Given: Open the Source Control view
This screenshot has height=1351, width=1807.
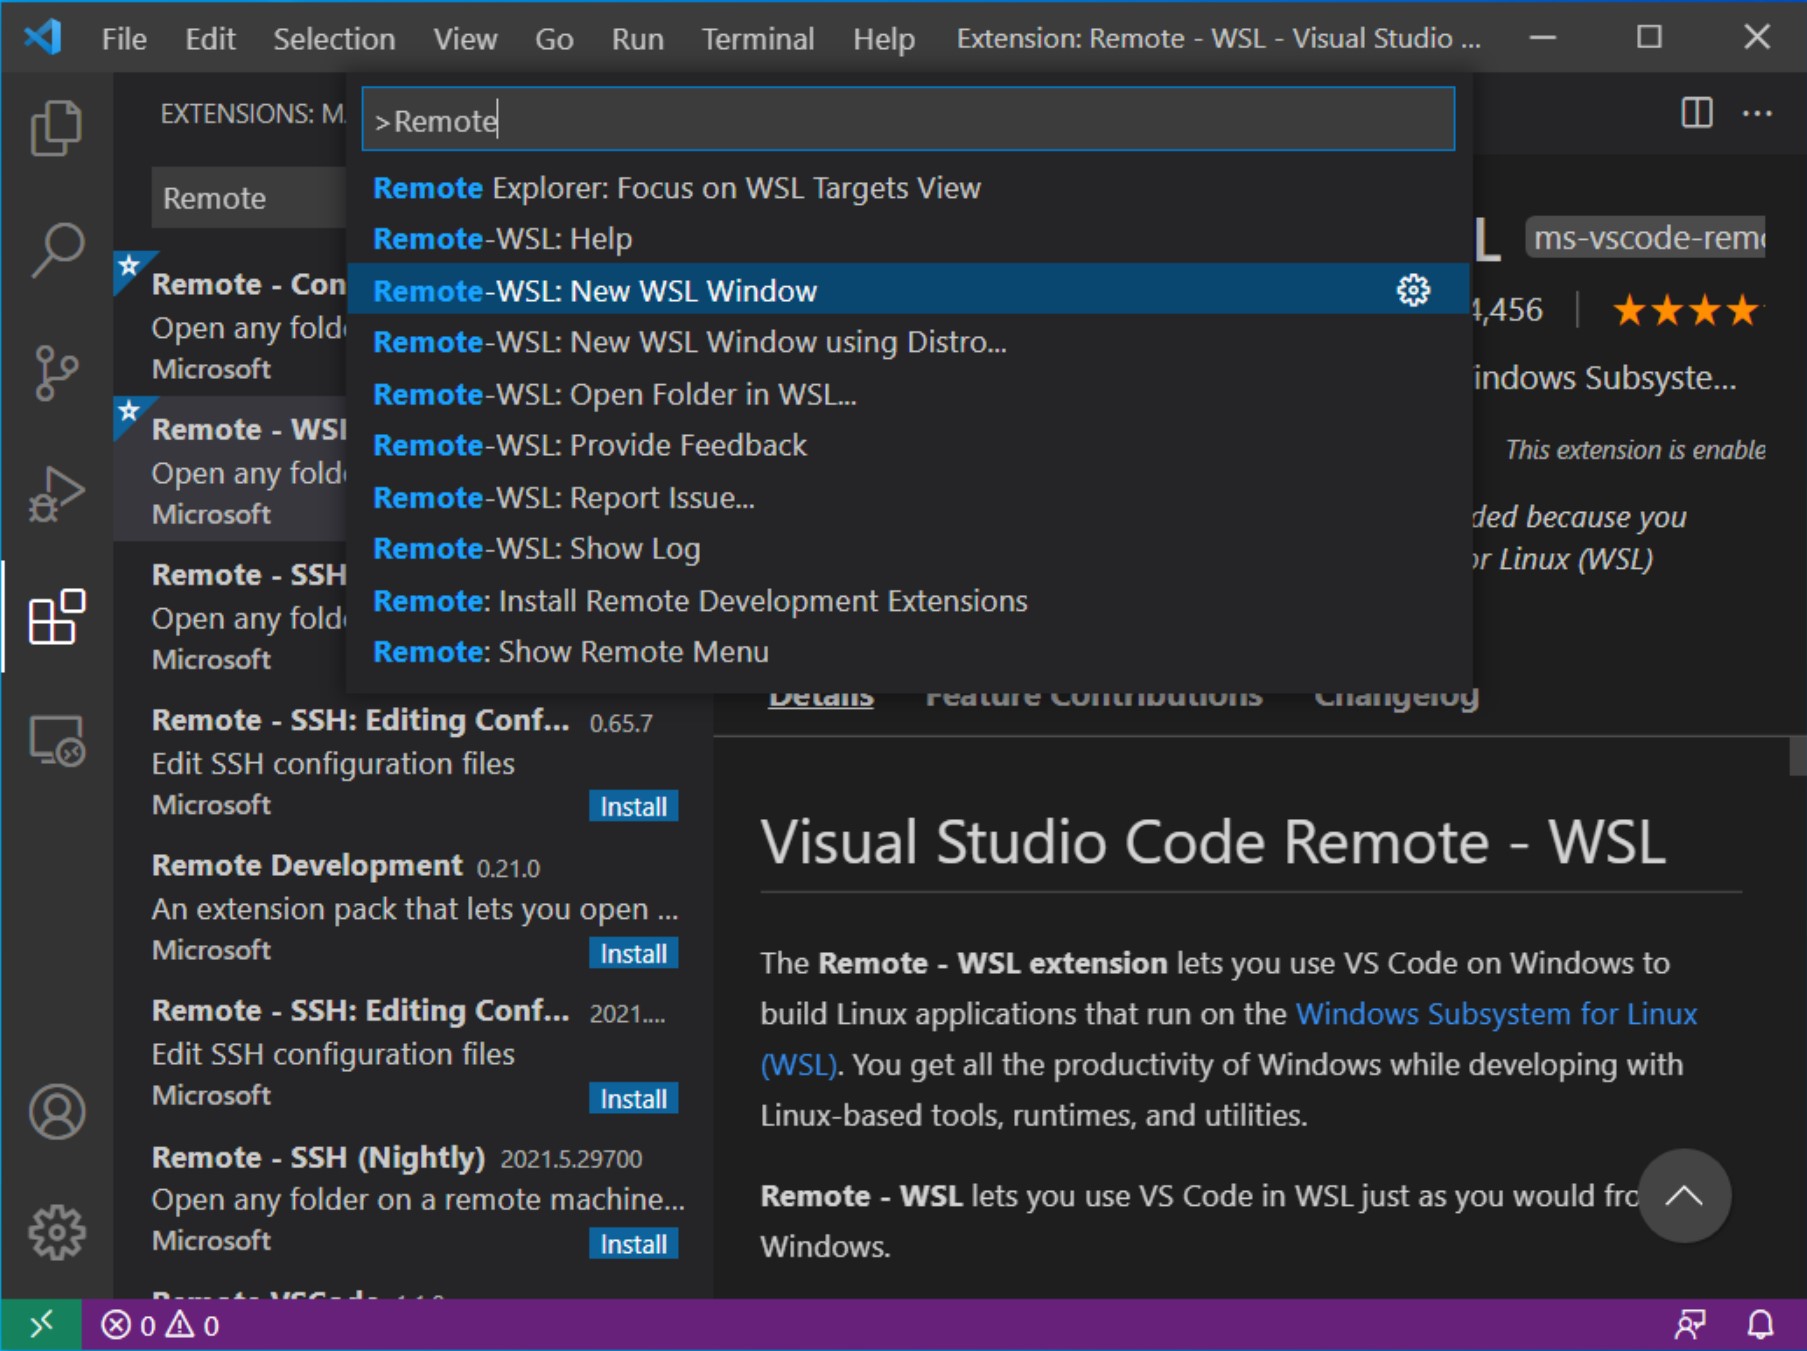Looking at the screenshot, I should tap(56, 372).
